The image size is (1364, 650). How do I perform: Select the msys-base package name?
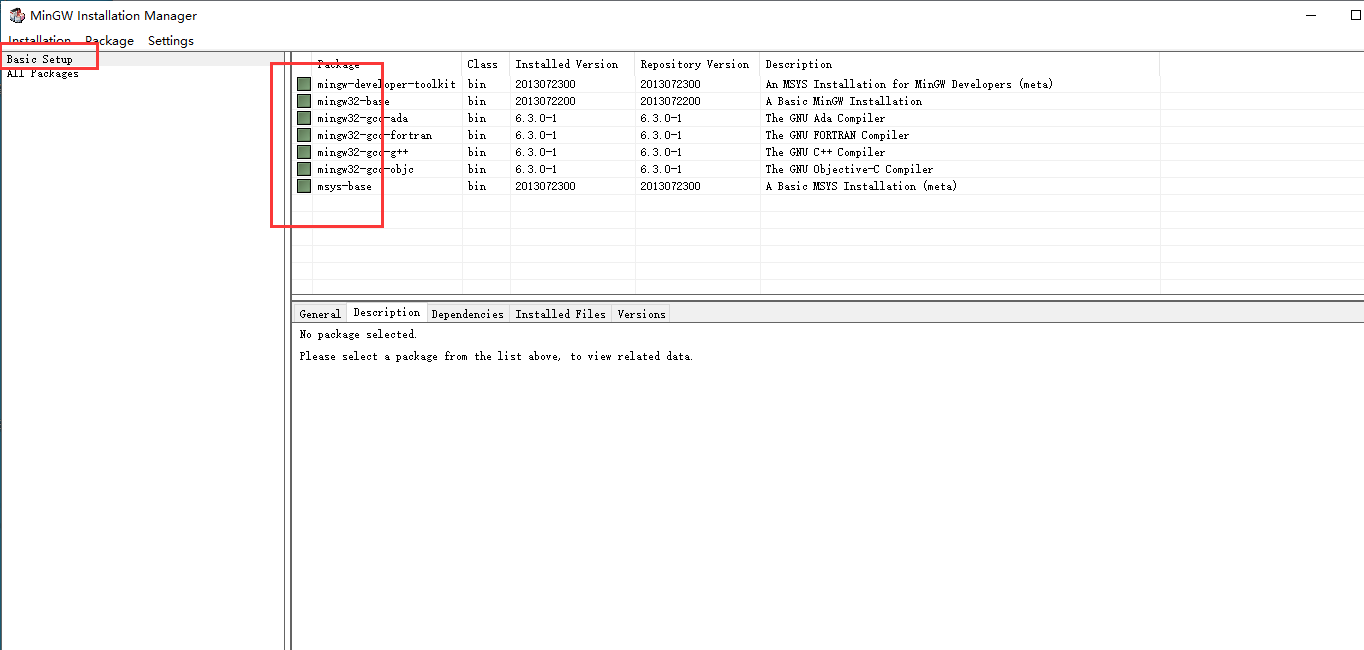[x=345, y=187]
